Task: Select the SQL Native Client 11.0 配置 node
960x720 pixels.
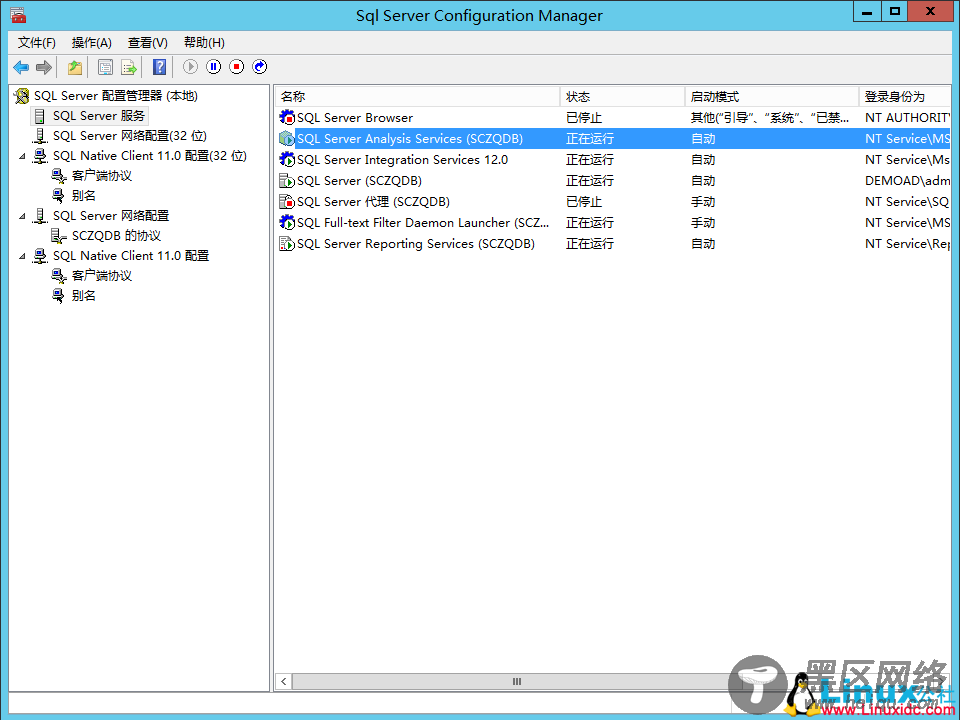Action: 131,255
